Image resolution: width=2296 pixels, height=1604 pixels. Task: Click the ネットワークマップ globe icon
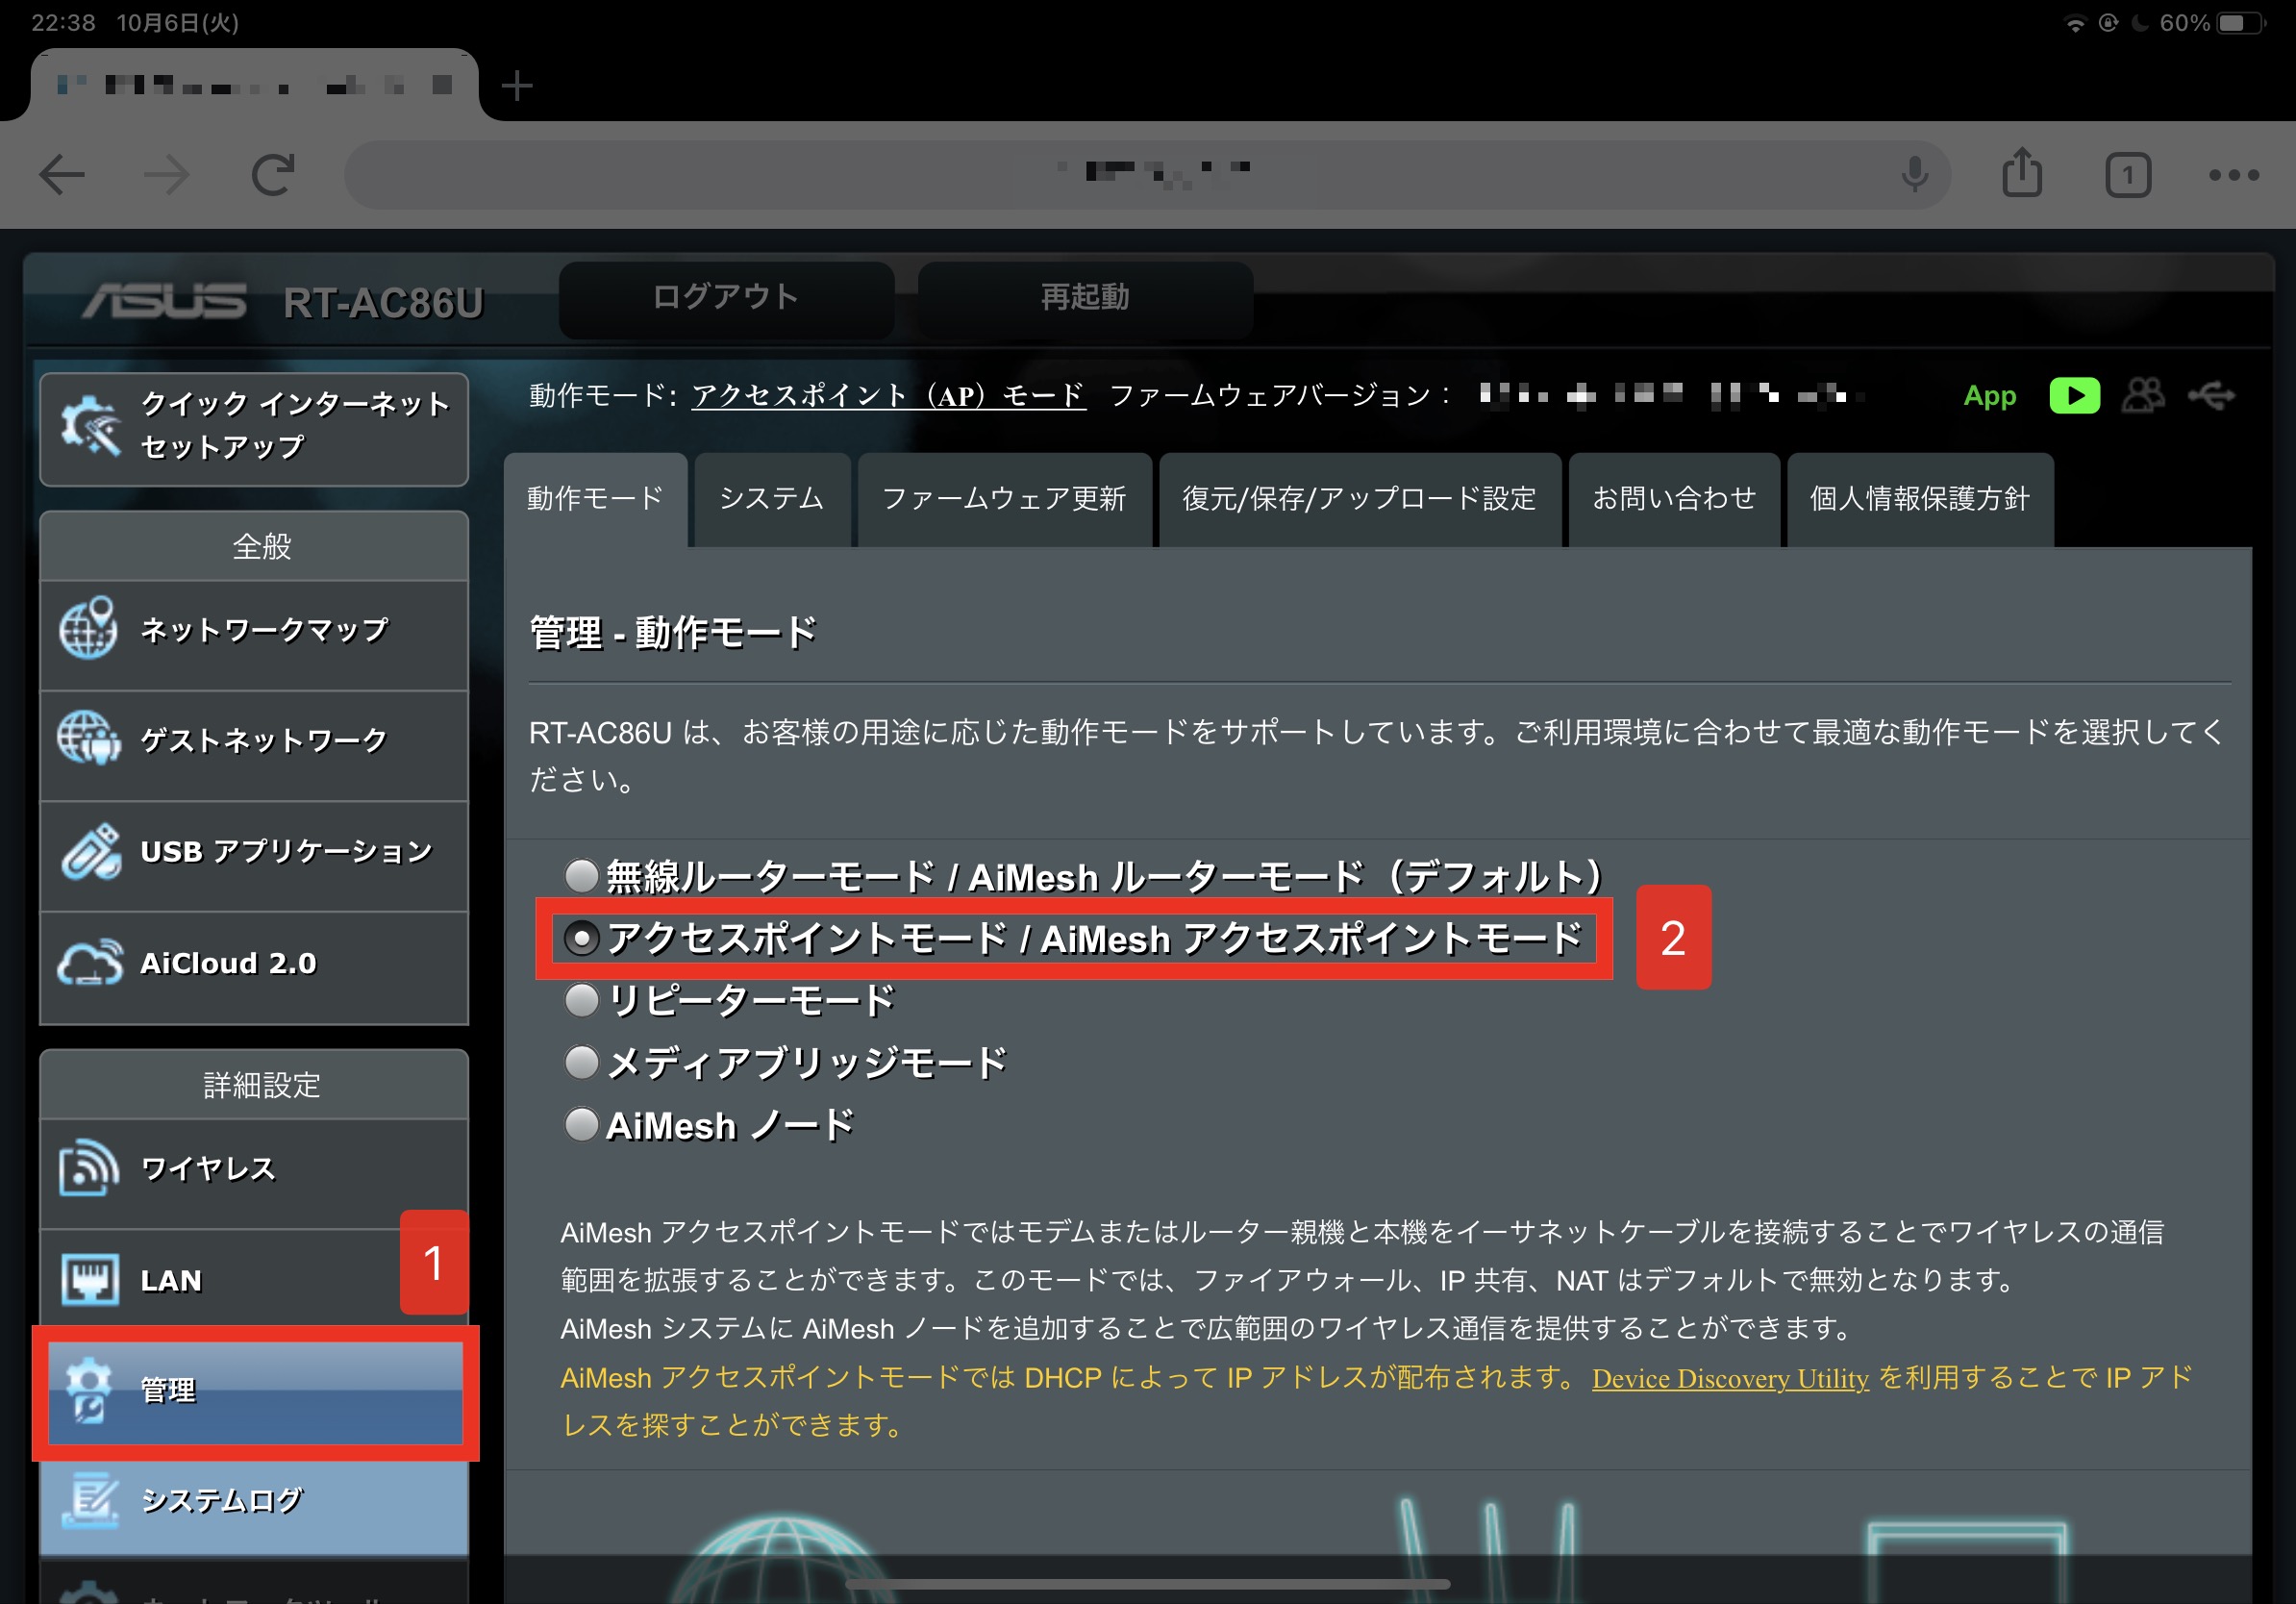click(88, 629)
